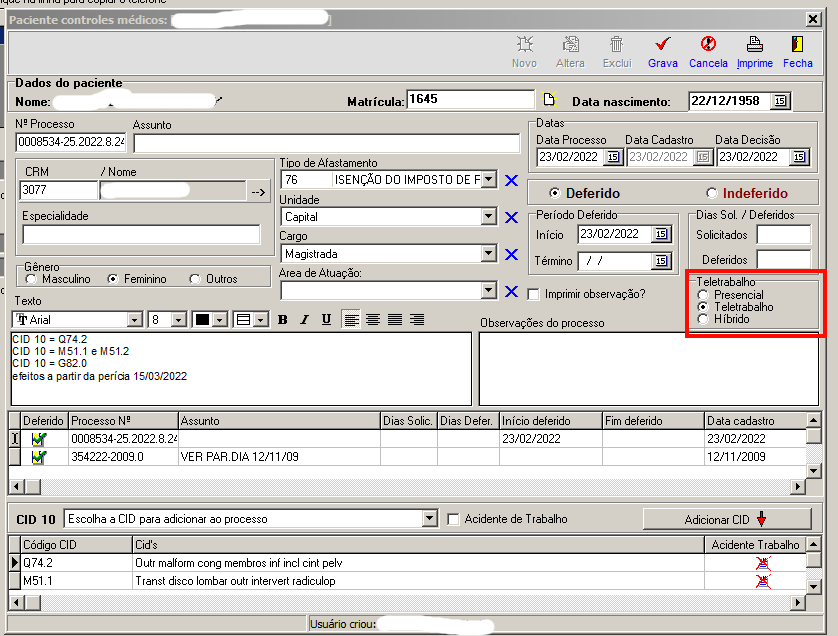Open calendar picker for Data nascimento
Viewport: 838px width, 636px height.
[x=780, y=101]
